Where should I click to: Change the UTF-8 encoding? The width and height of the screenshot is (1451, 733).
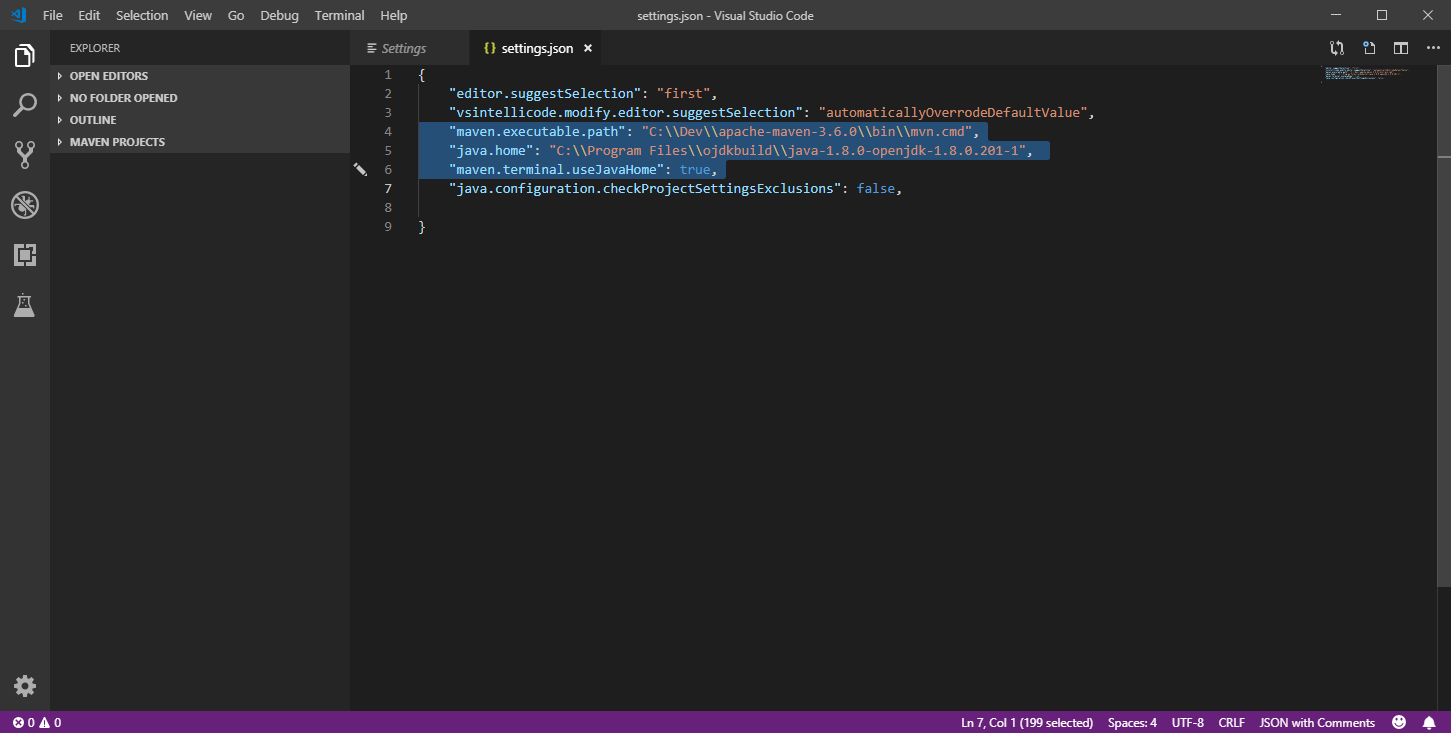pos(1188,723)
